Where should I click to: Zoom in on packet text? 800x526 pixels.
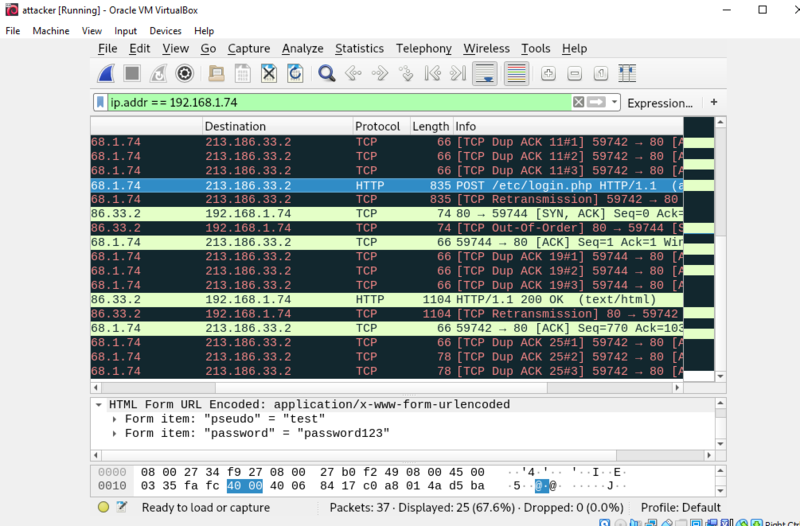tap(548, 73)
